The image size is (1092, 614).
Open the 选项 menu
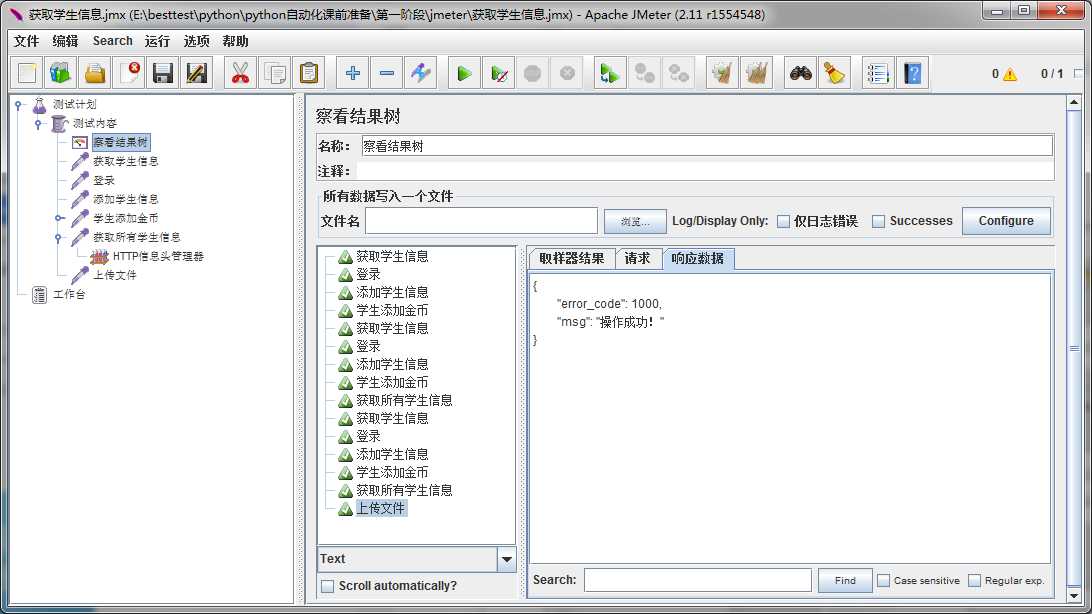point(196,41)
